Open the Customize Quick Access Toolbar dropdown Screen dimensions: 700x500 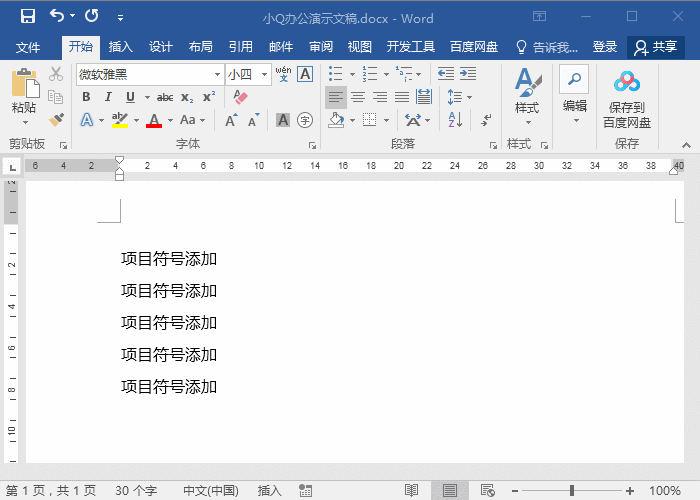tap(120, 18)
